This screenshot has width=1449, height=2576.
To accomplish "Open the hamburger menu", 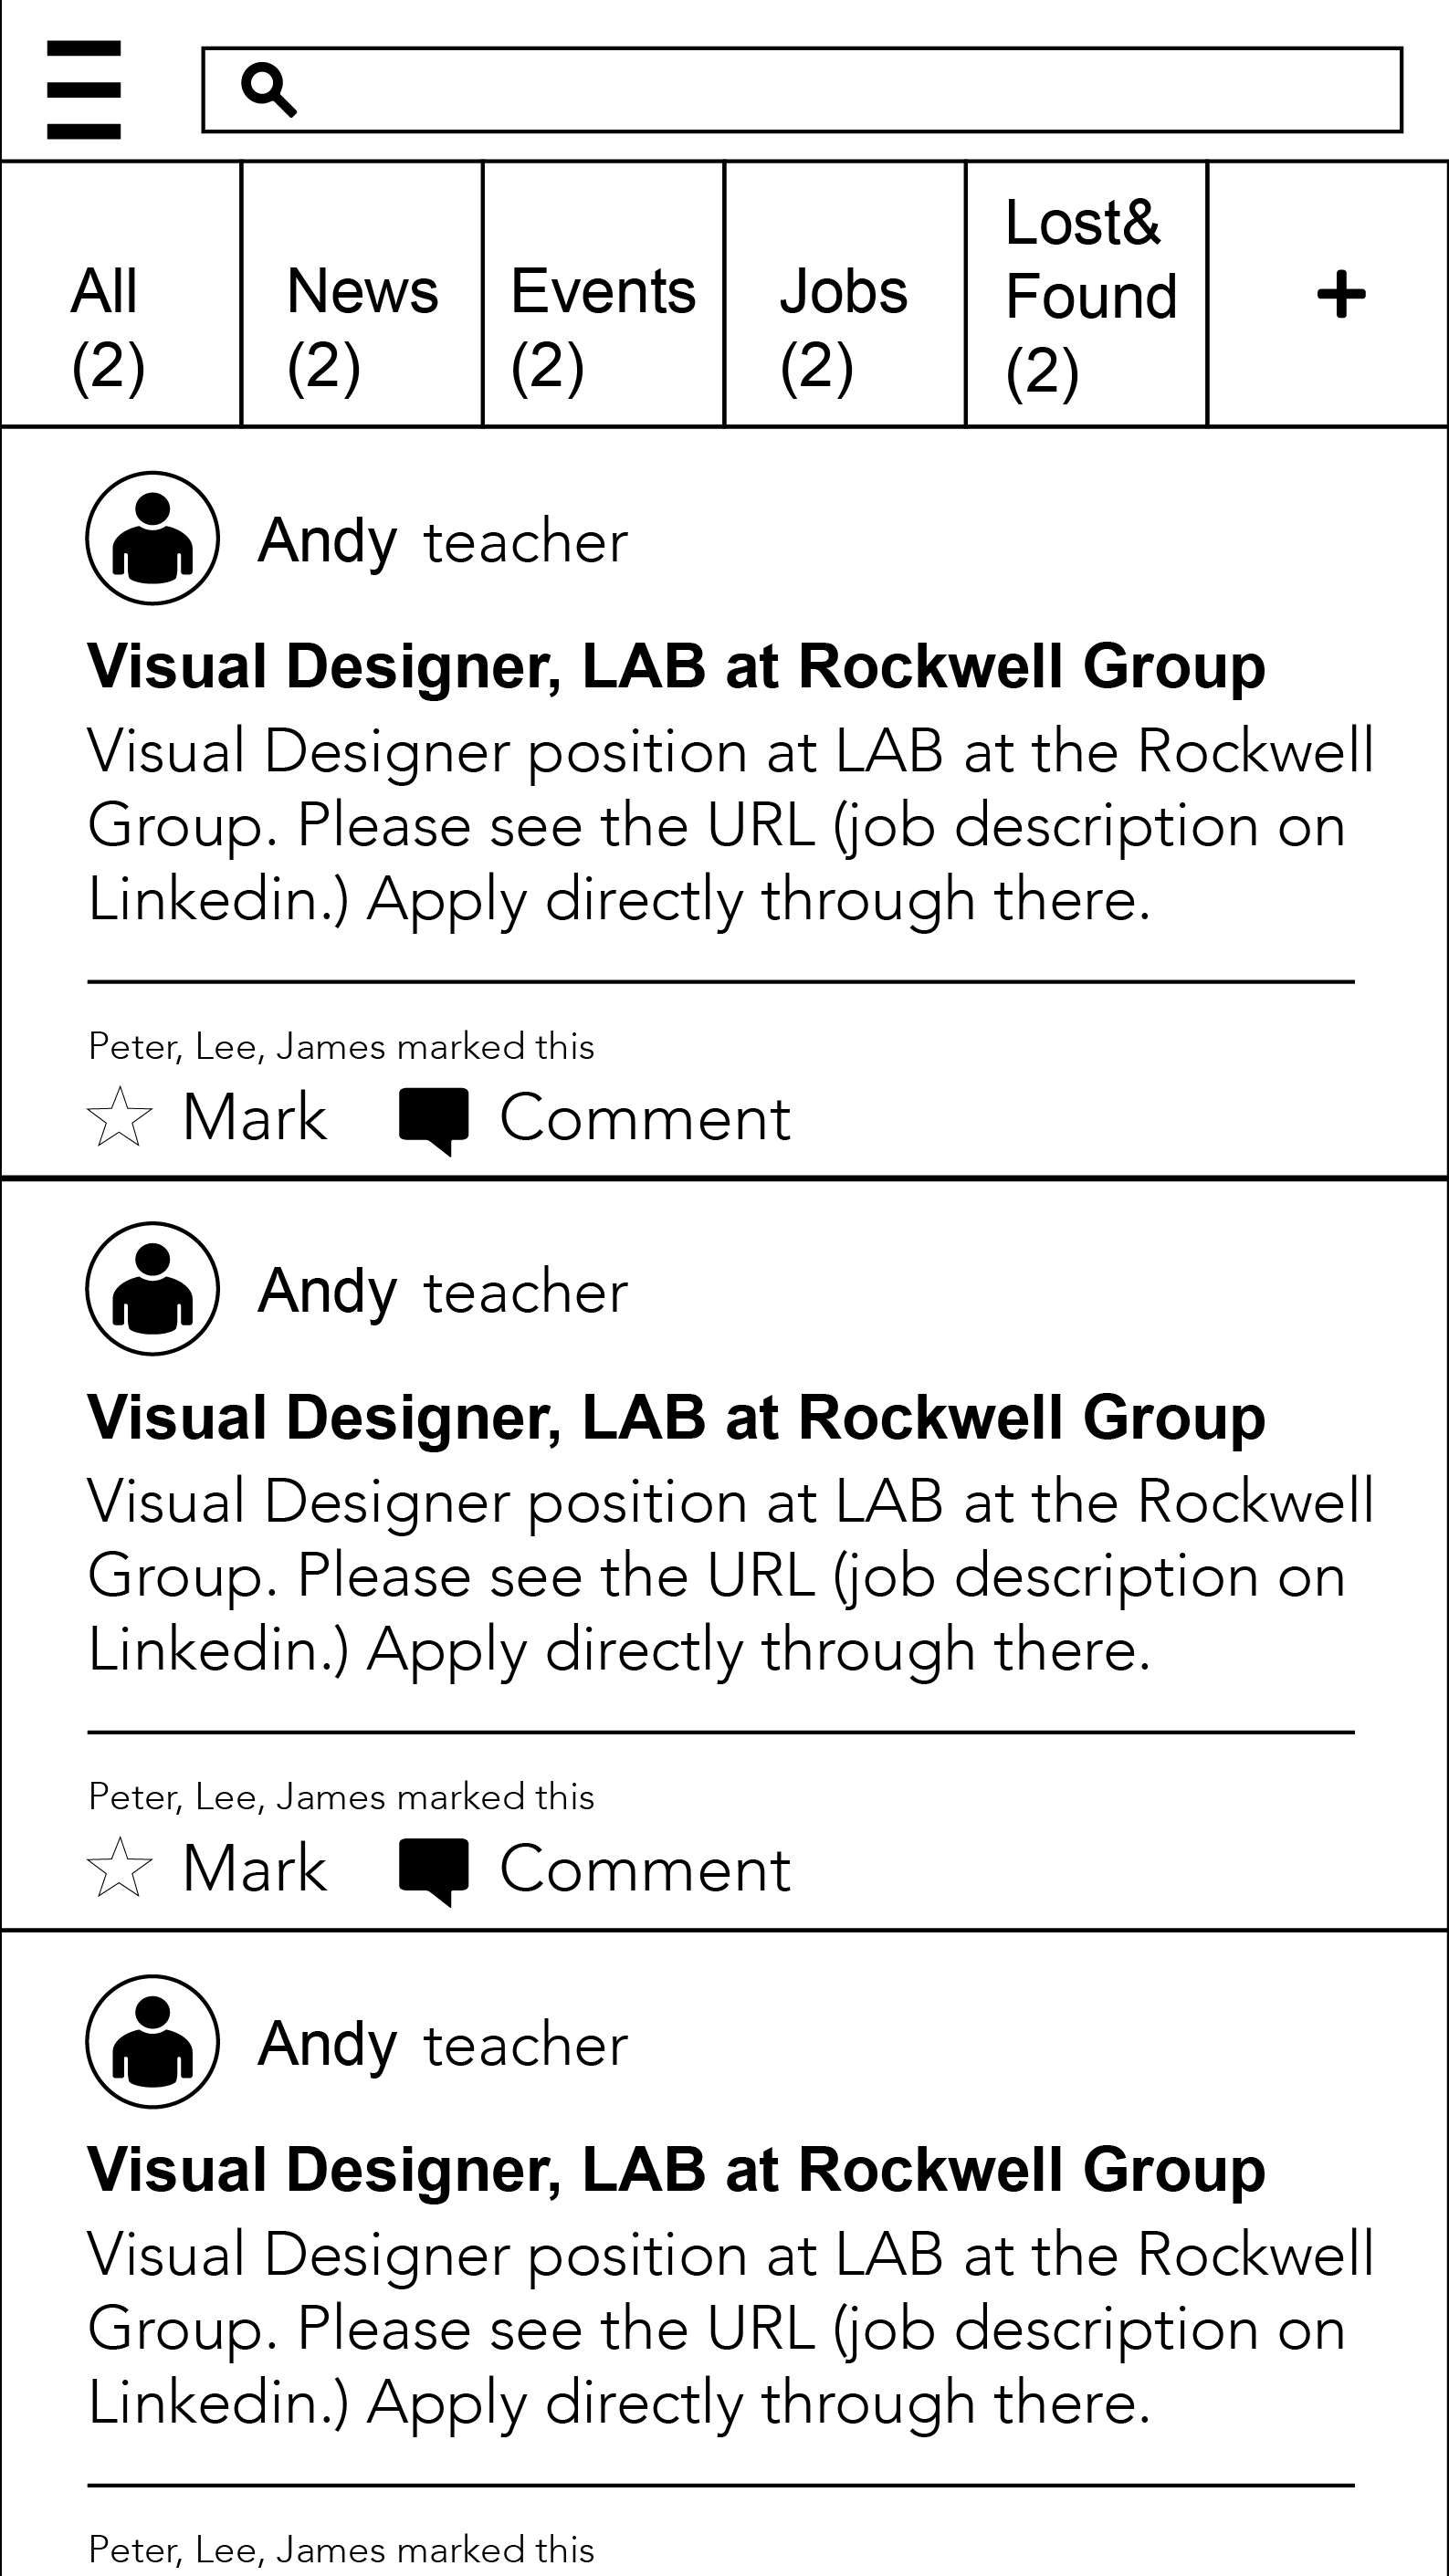I will [84, 90].
